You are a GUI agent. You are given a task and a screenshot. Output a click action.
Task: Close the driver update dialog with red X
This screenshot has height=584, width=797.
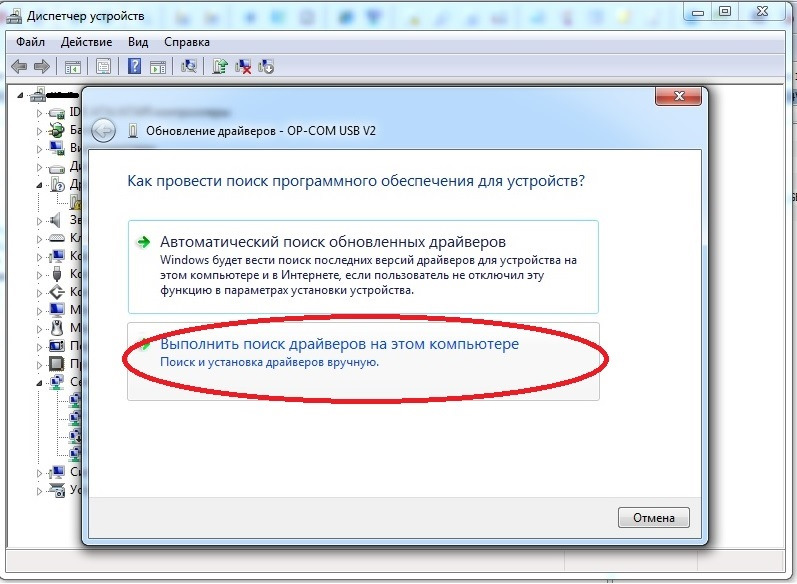[679, 96]
